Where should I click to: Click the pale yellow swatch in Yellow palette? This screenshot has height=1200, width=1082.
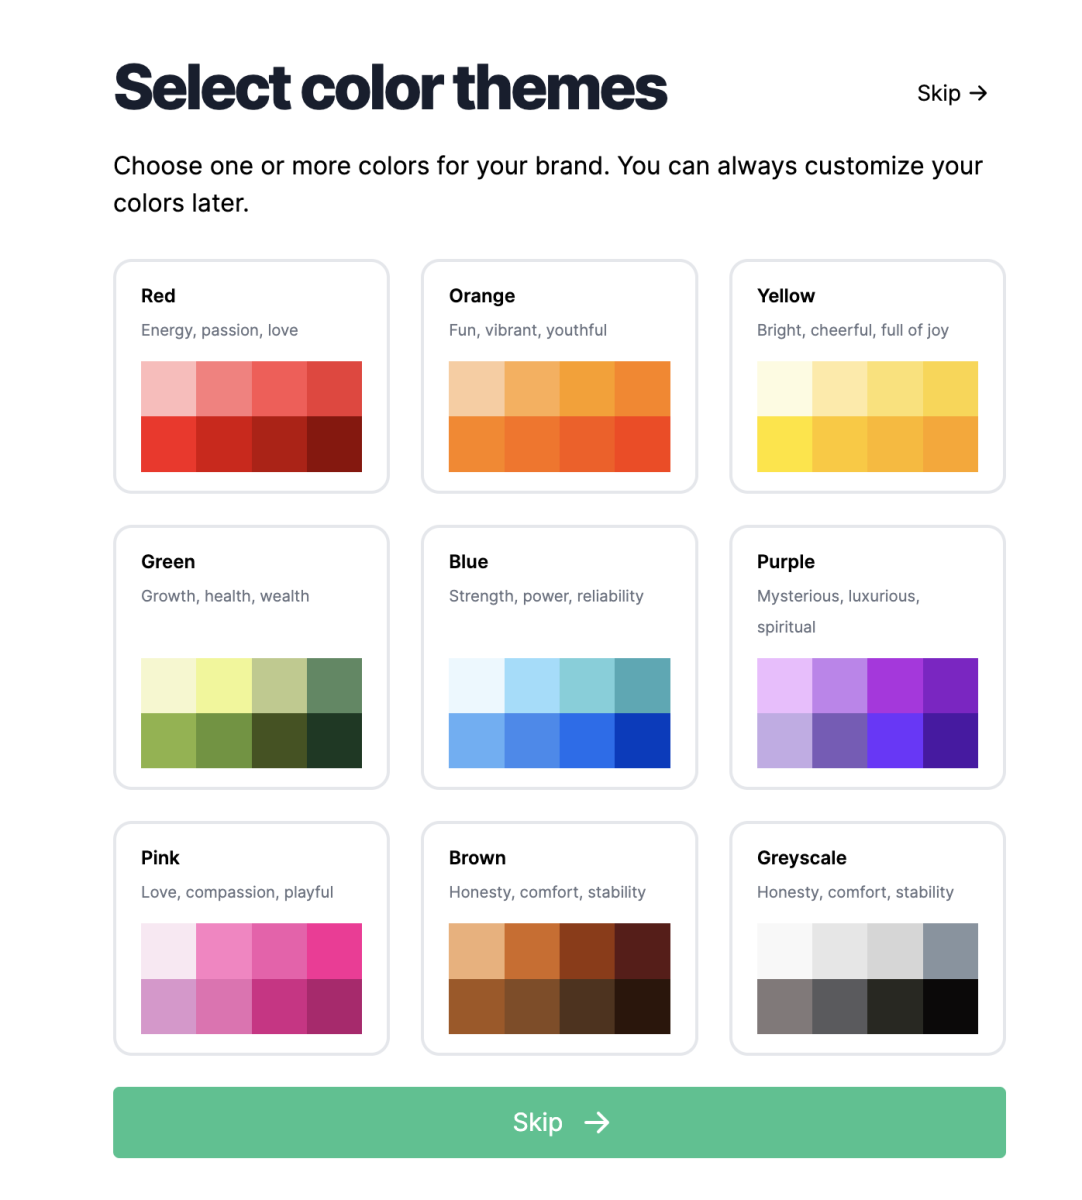[x=785, y=389]
